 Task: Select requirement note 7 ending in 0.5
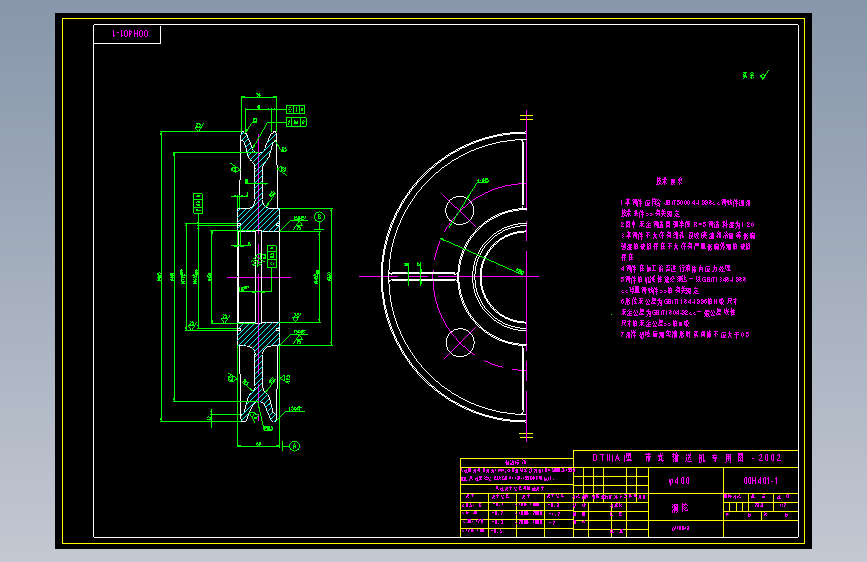pos(685,335)
